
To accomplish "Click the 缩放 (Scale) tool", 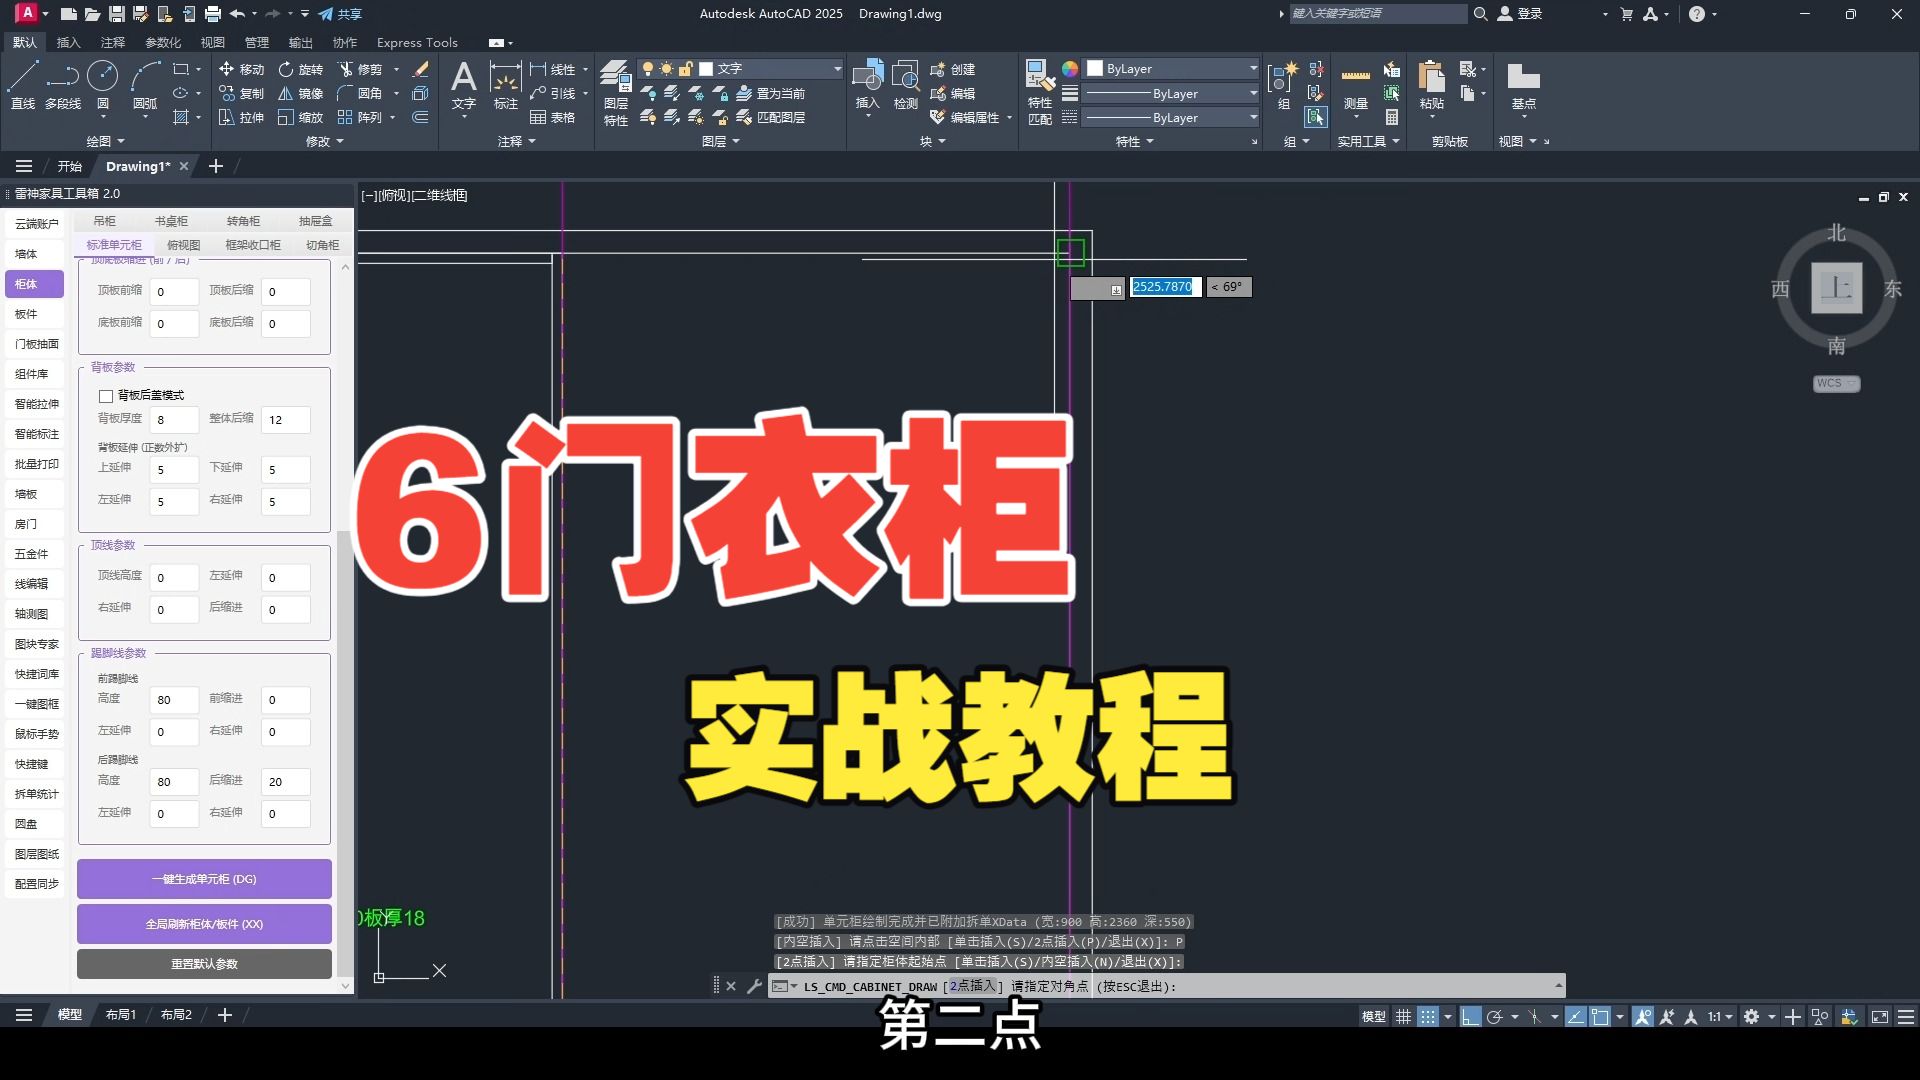I will (301, 117).
